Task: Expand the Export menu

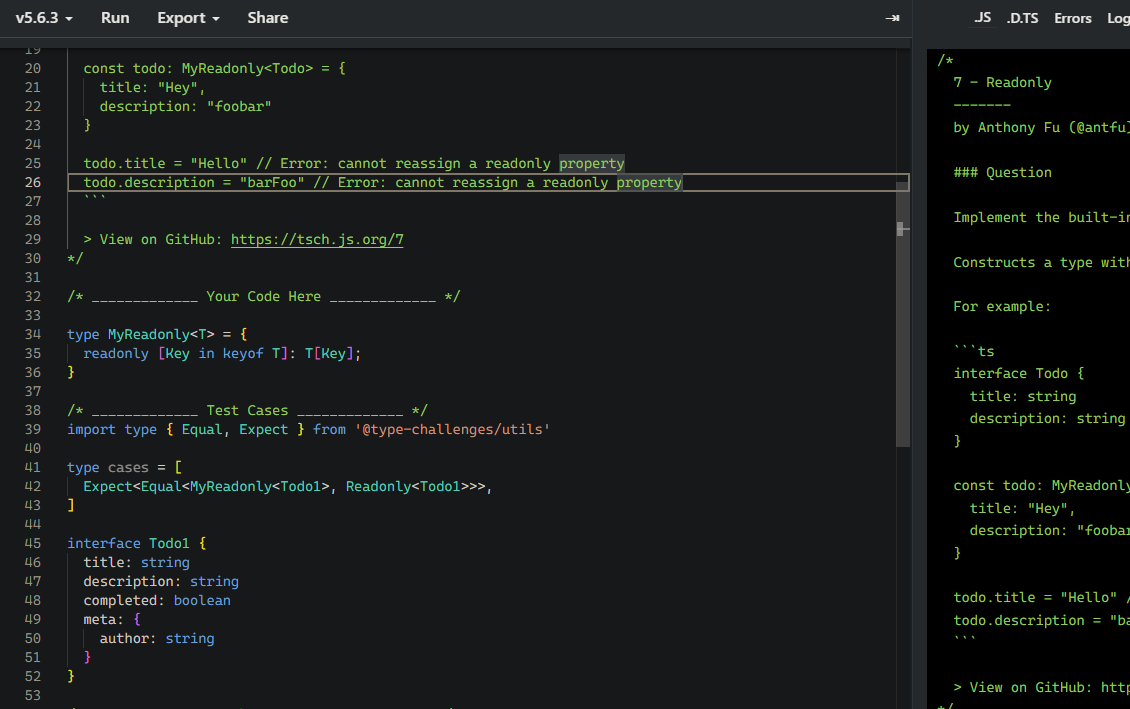Action: (x=188, y=18)
